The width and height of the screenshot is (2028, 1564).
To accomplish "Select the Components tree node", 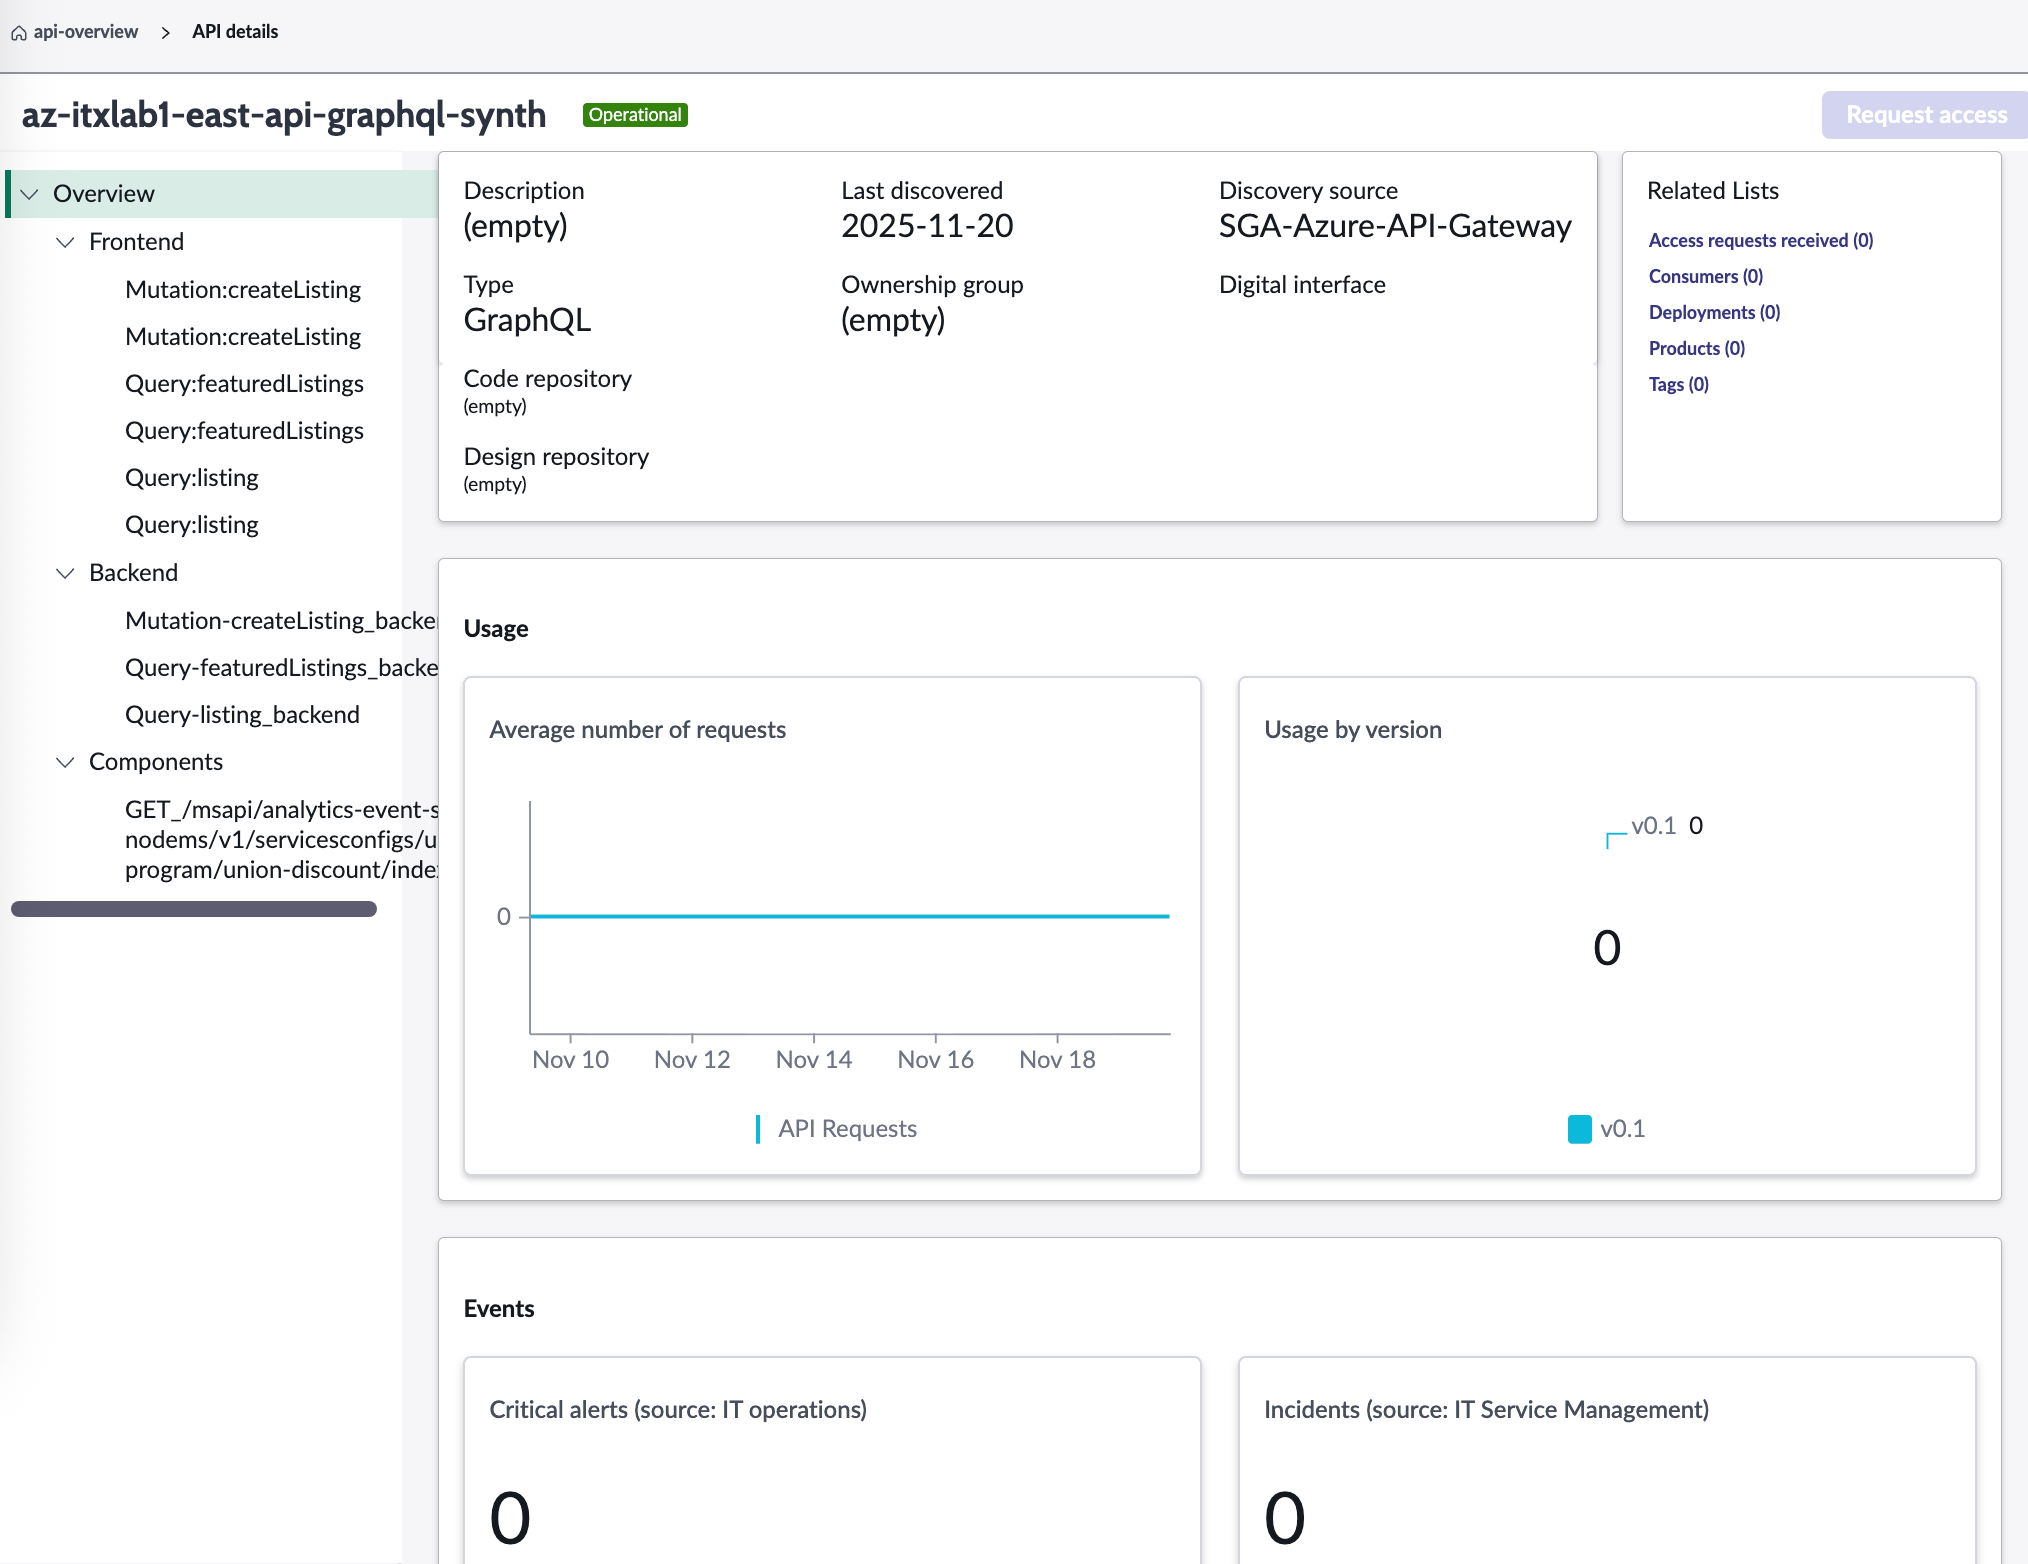I will coord(156,762).
